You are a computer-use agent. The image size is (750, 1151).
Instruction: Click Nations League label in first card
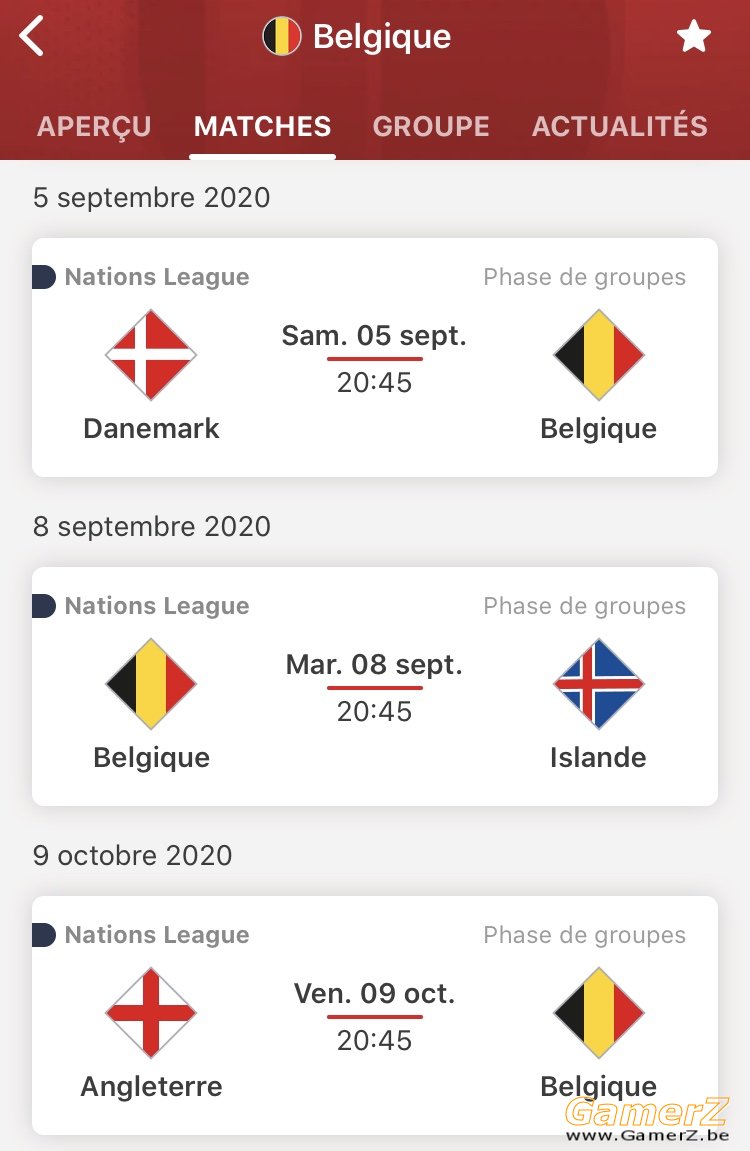(x=157, y=277)
